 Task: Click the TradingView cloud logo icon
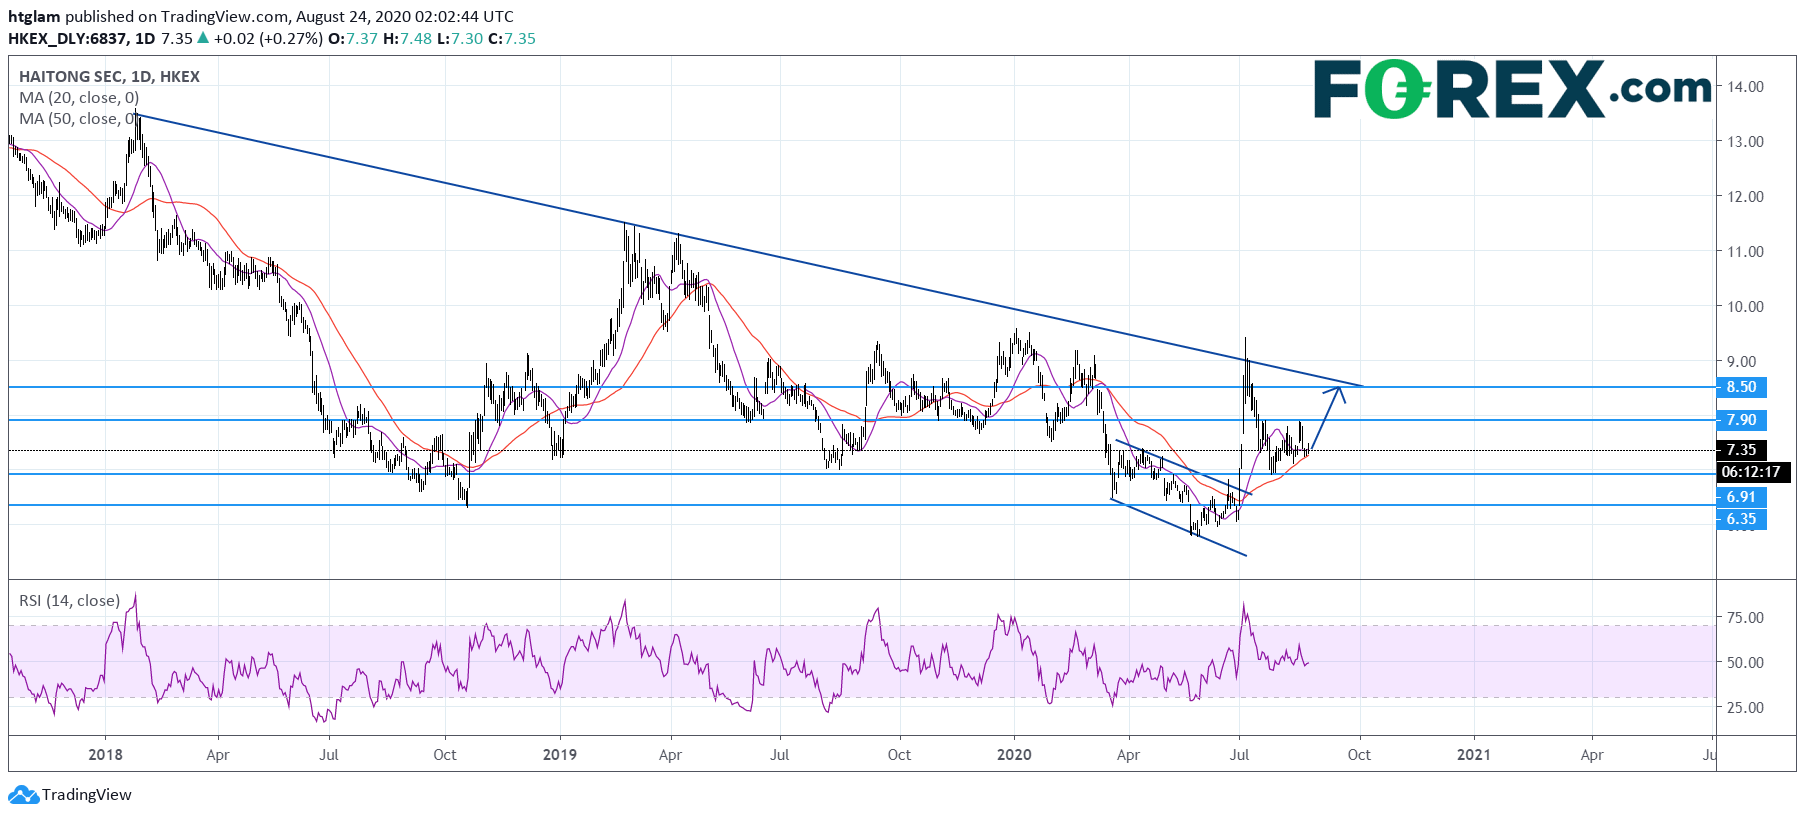point(23,795)
